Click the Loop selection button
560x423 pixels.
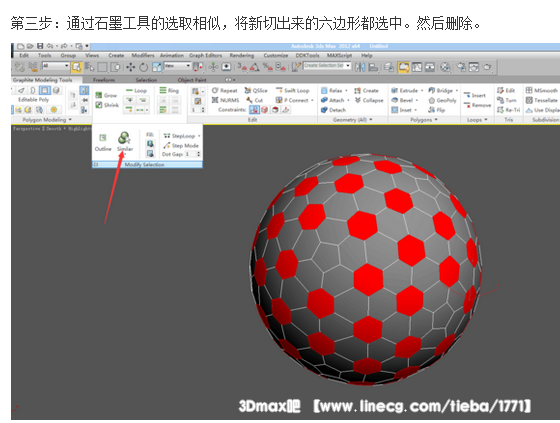tap(136, 91)
